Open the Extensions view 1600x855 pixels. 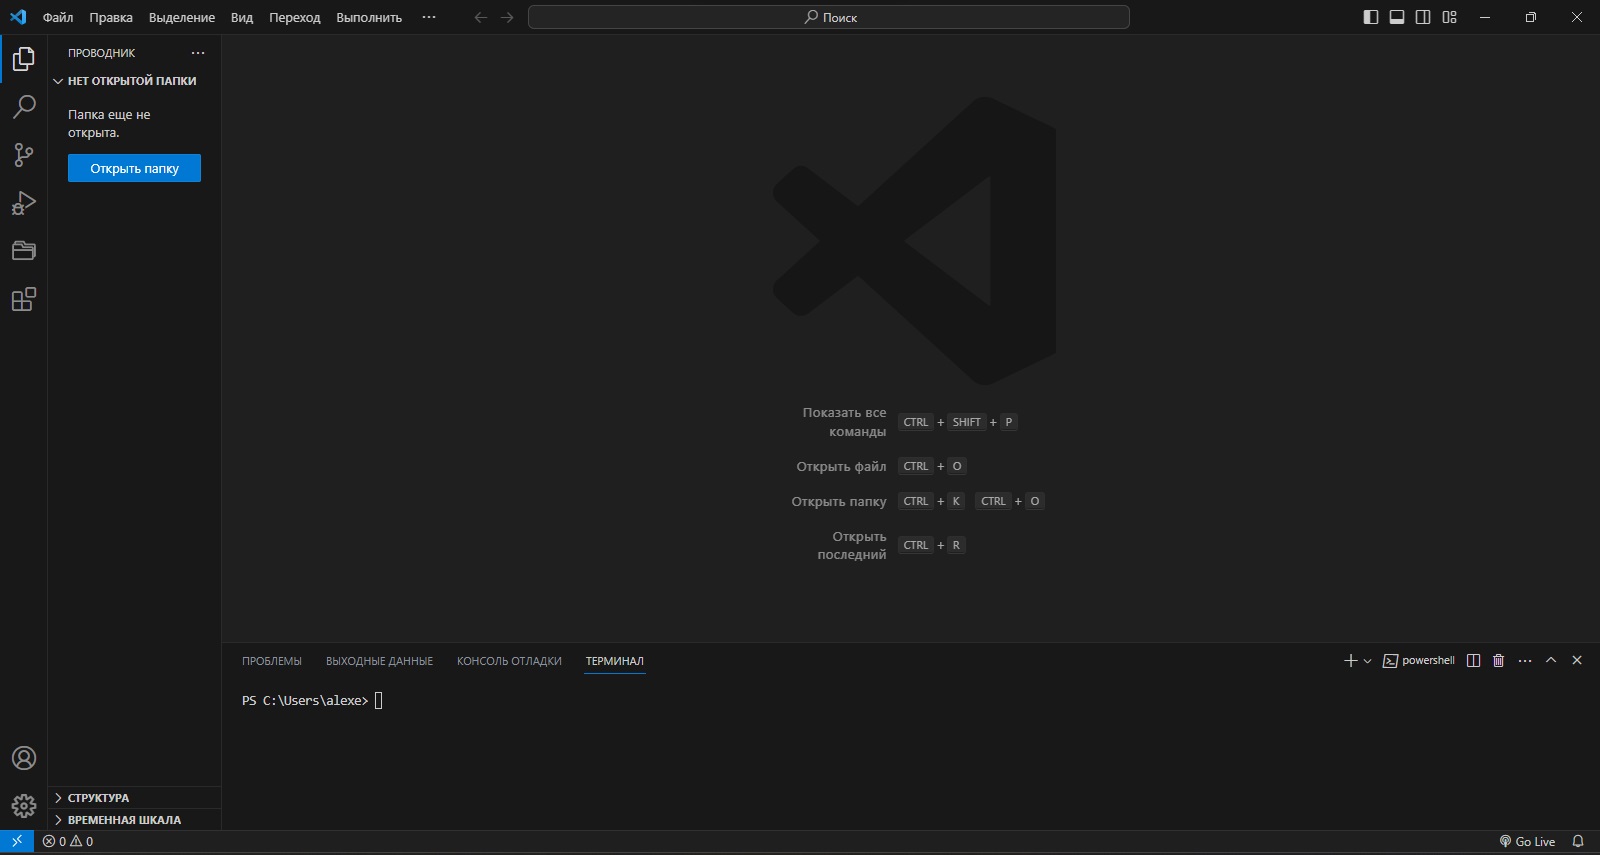24,299
